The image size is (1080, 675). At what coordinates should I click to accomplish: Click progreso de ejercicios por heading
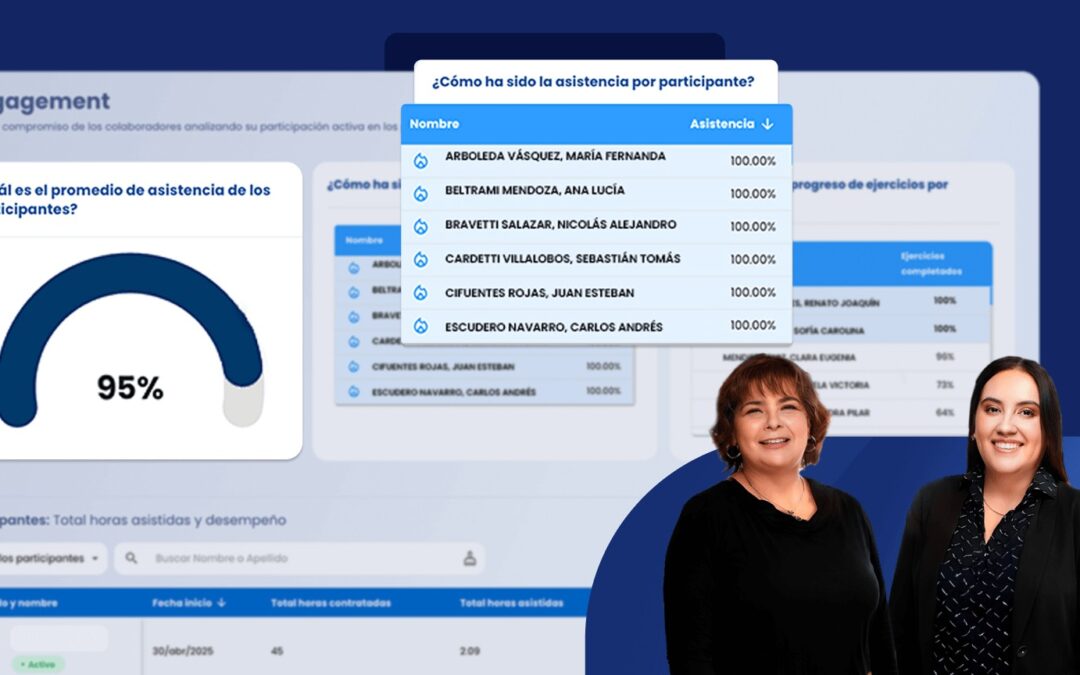pyautogui.click(x=869, y=185)
